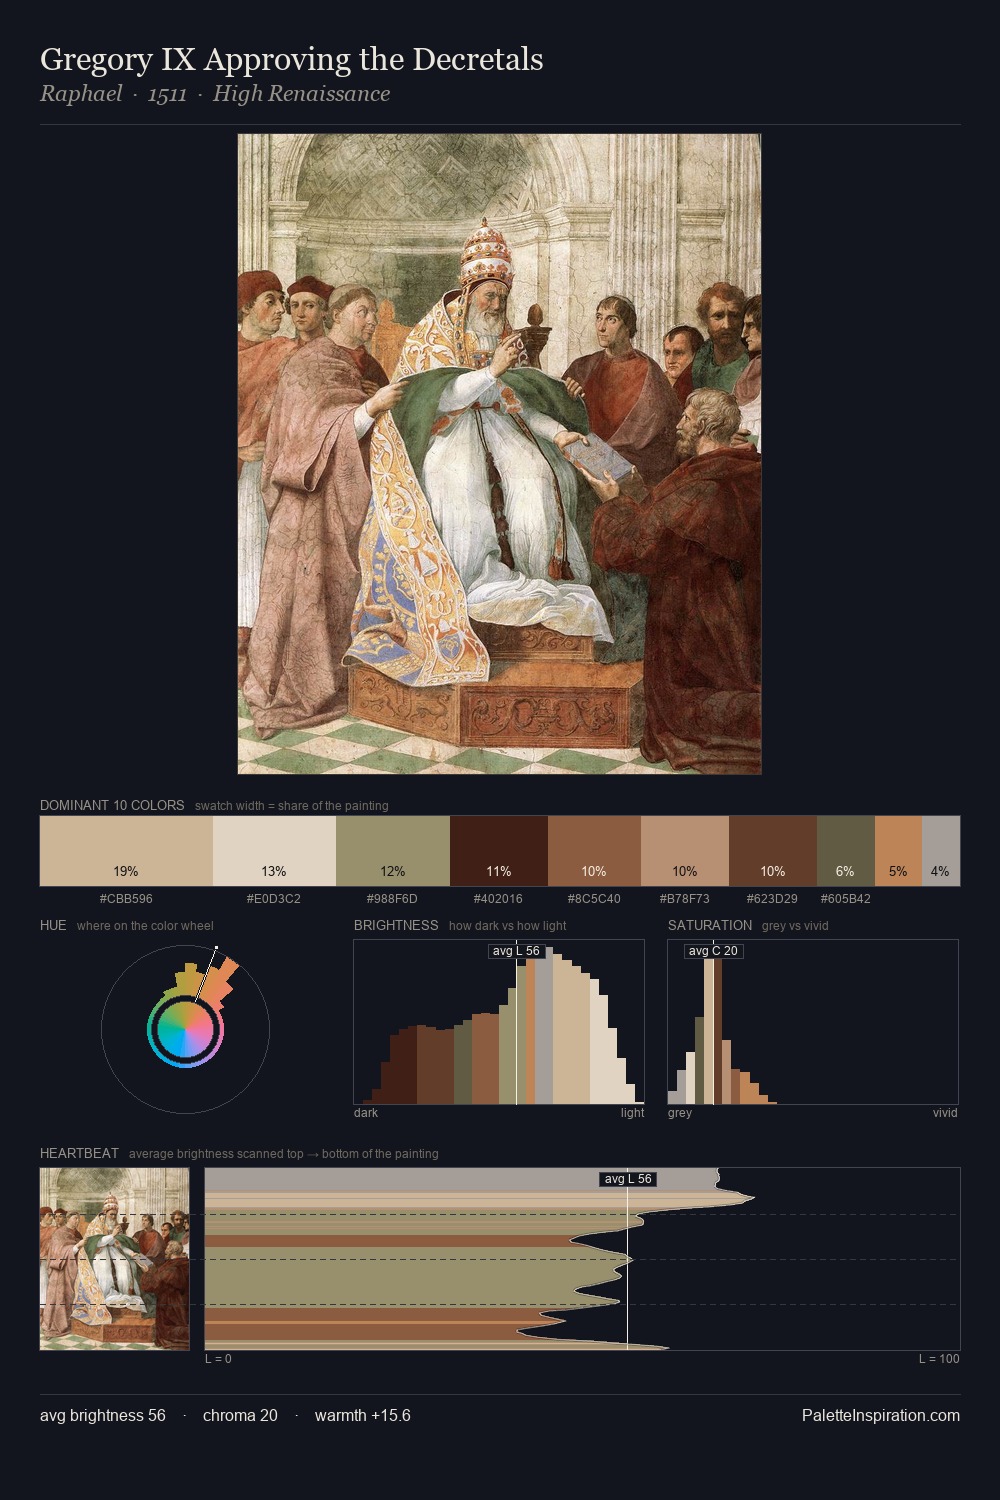1000x1500 pixels.
Task: Click the 'SATURATION' section heading
Action: (710, 925)
